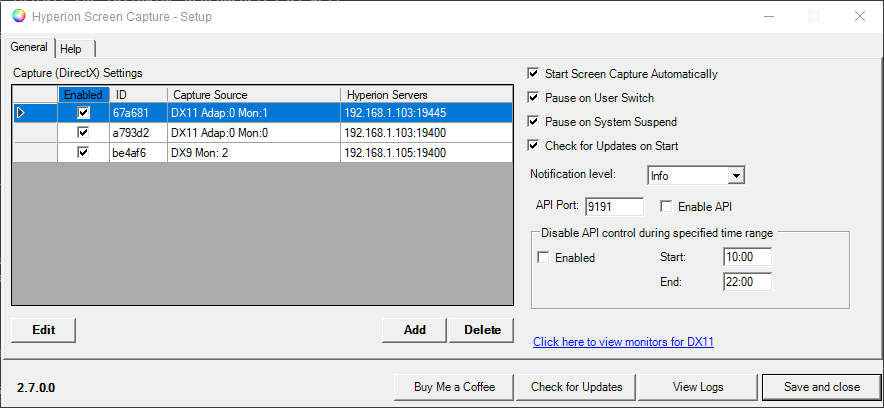Click the Enabled column header

coord(83,95)
